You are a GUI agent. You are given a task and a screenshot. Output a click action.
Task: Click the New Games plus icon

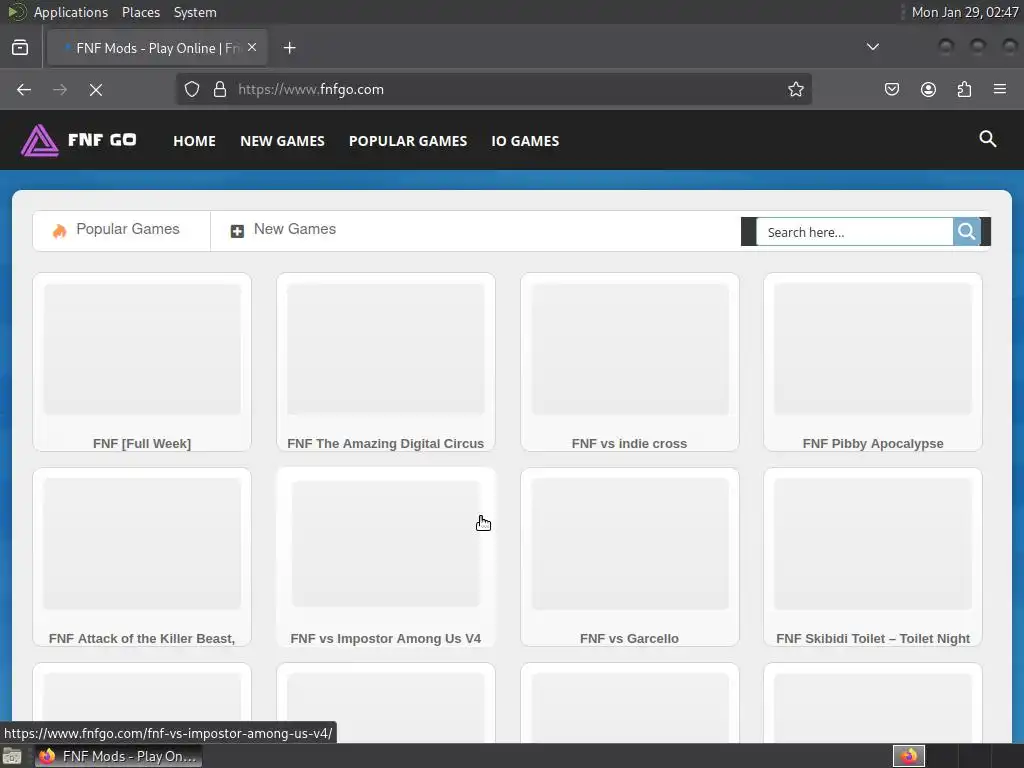pyautogui.click(x=237, y=231)
